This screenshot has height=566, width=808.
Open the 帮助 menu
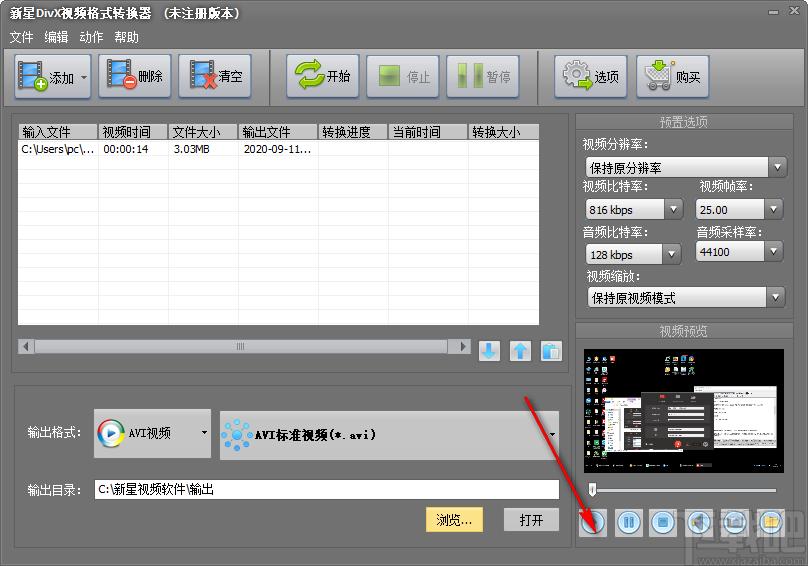[126, 37]
